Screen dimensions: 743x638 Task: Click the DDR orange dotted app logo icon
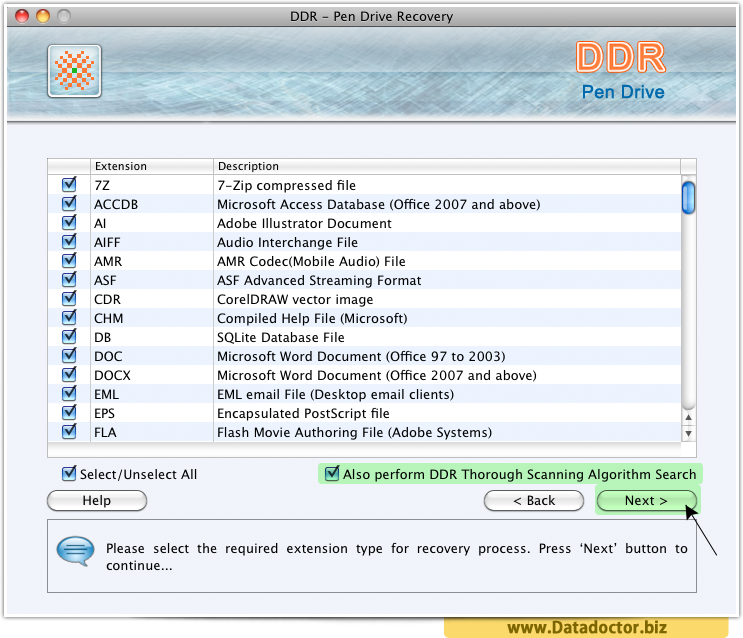(x=74, y=71)
